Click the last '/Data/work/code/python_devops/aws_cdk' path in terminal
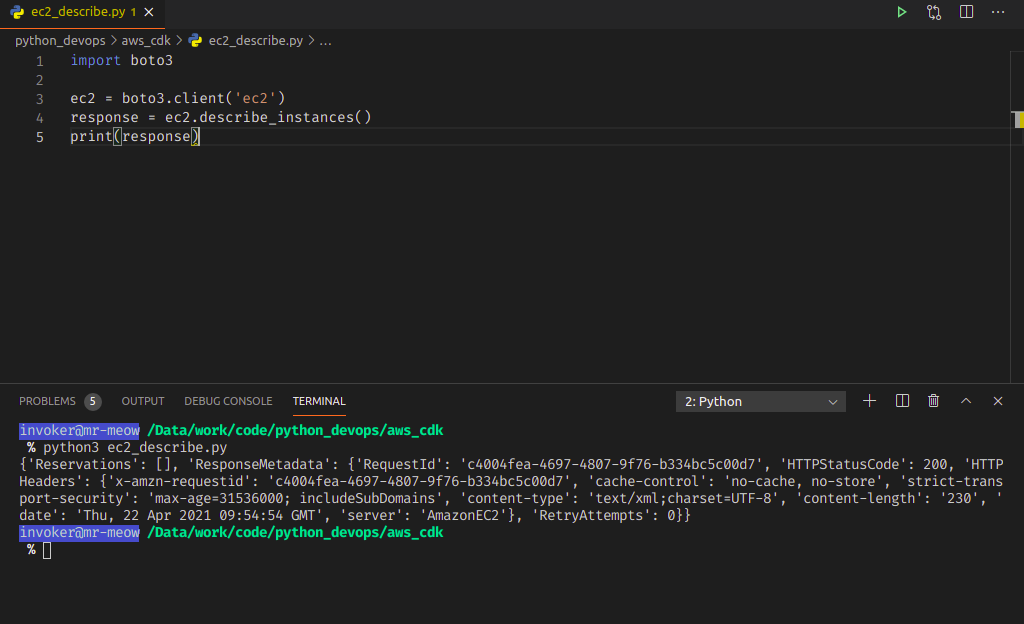The image size is (1024, 624). pos(295,533)
